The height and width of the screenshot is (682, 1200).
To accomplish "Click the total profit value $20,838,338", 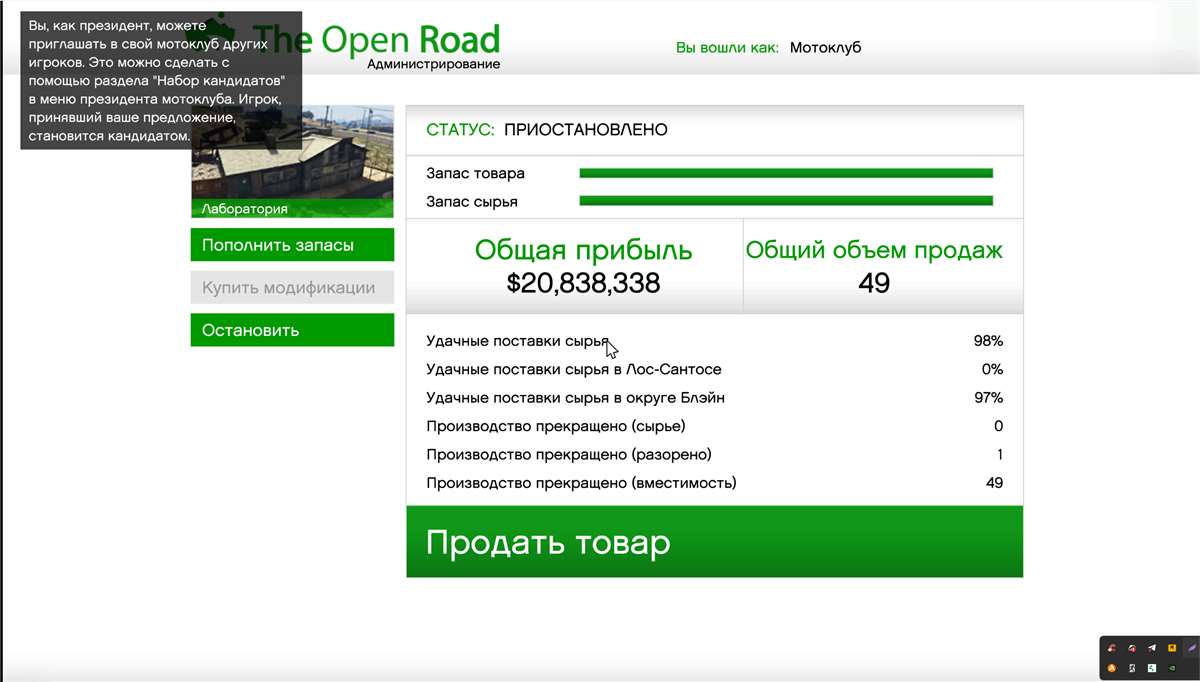I will coord(583,283).
